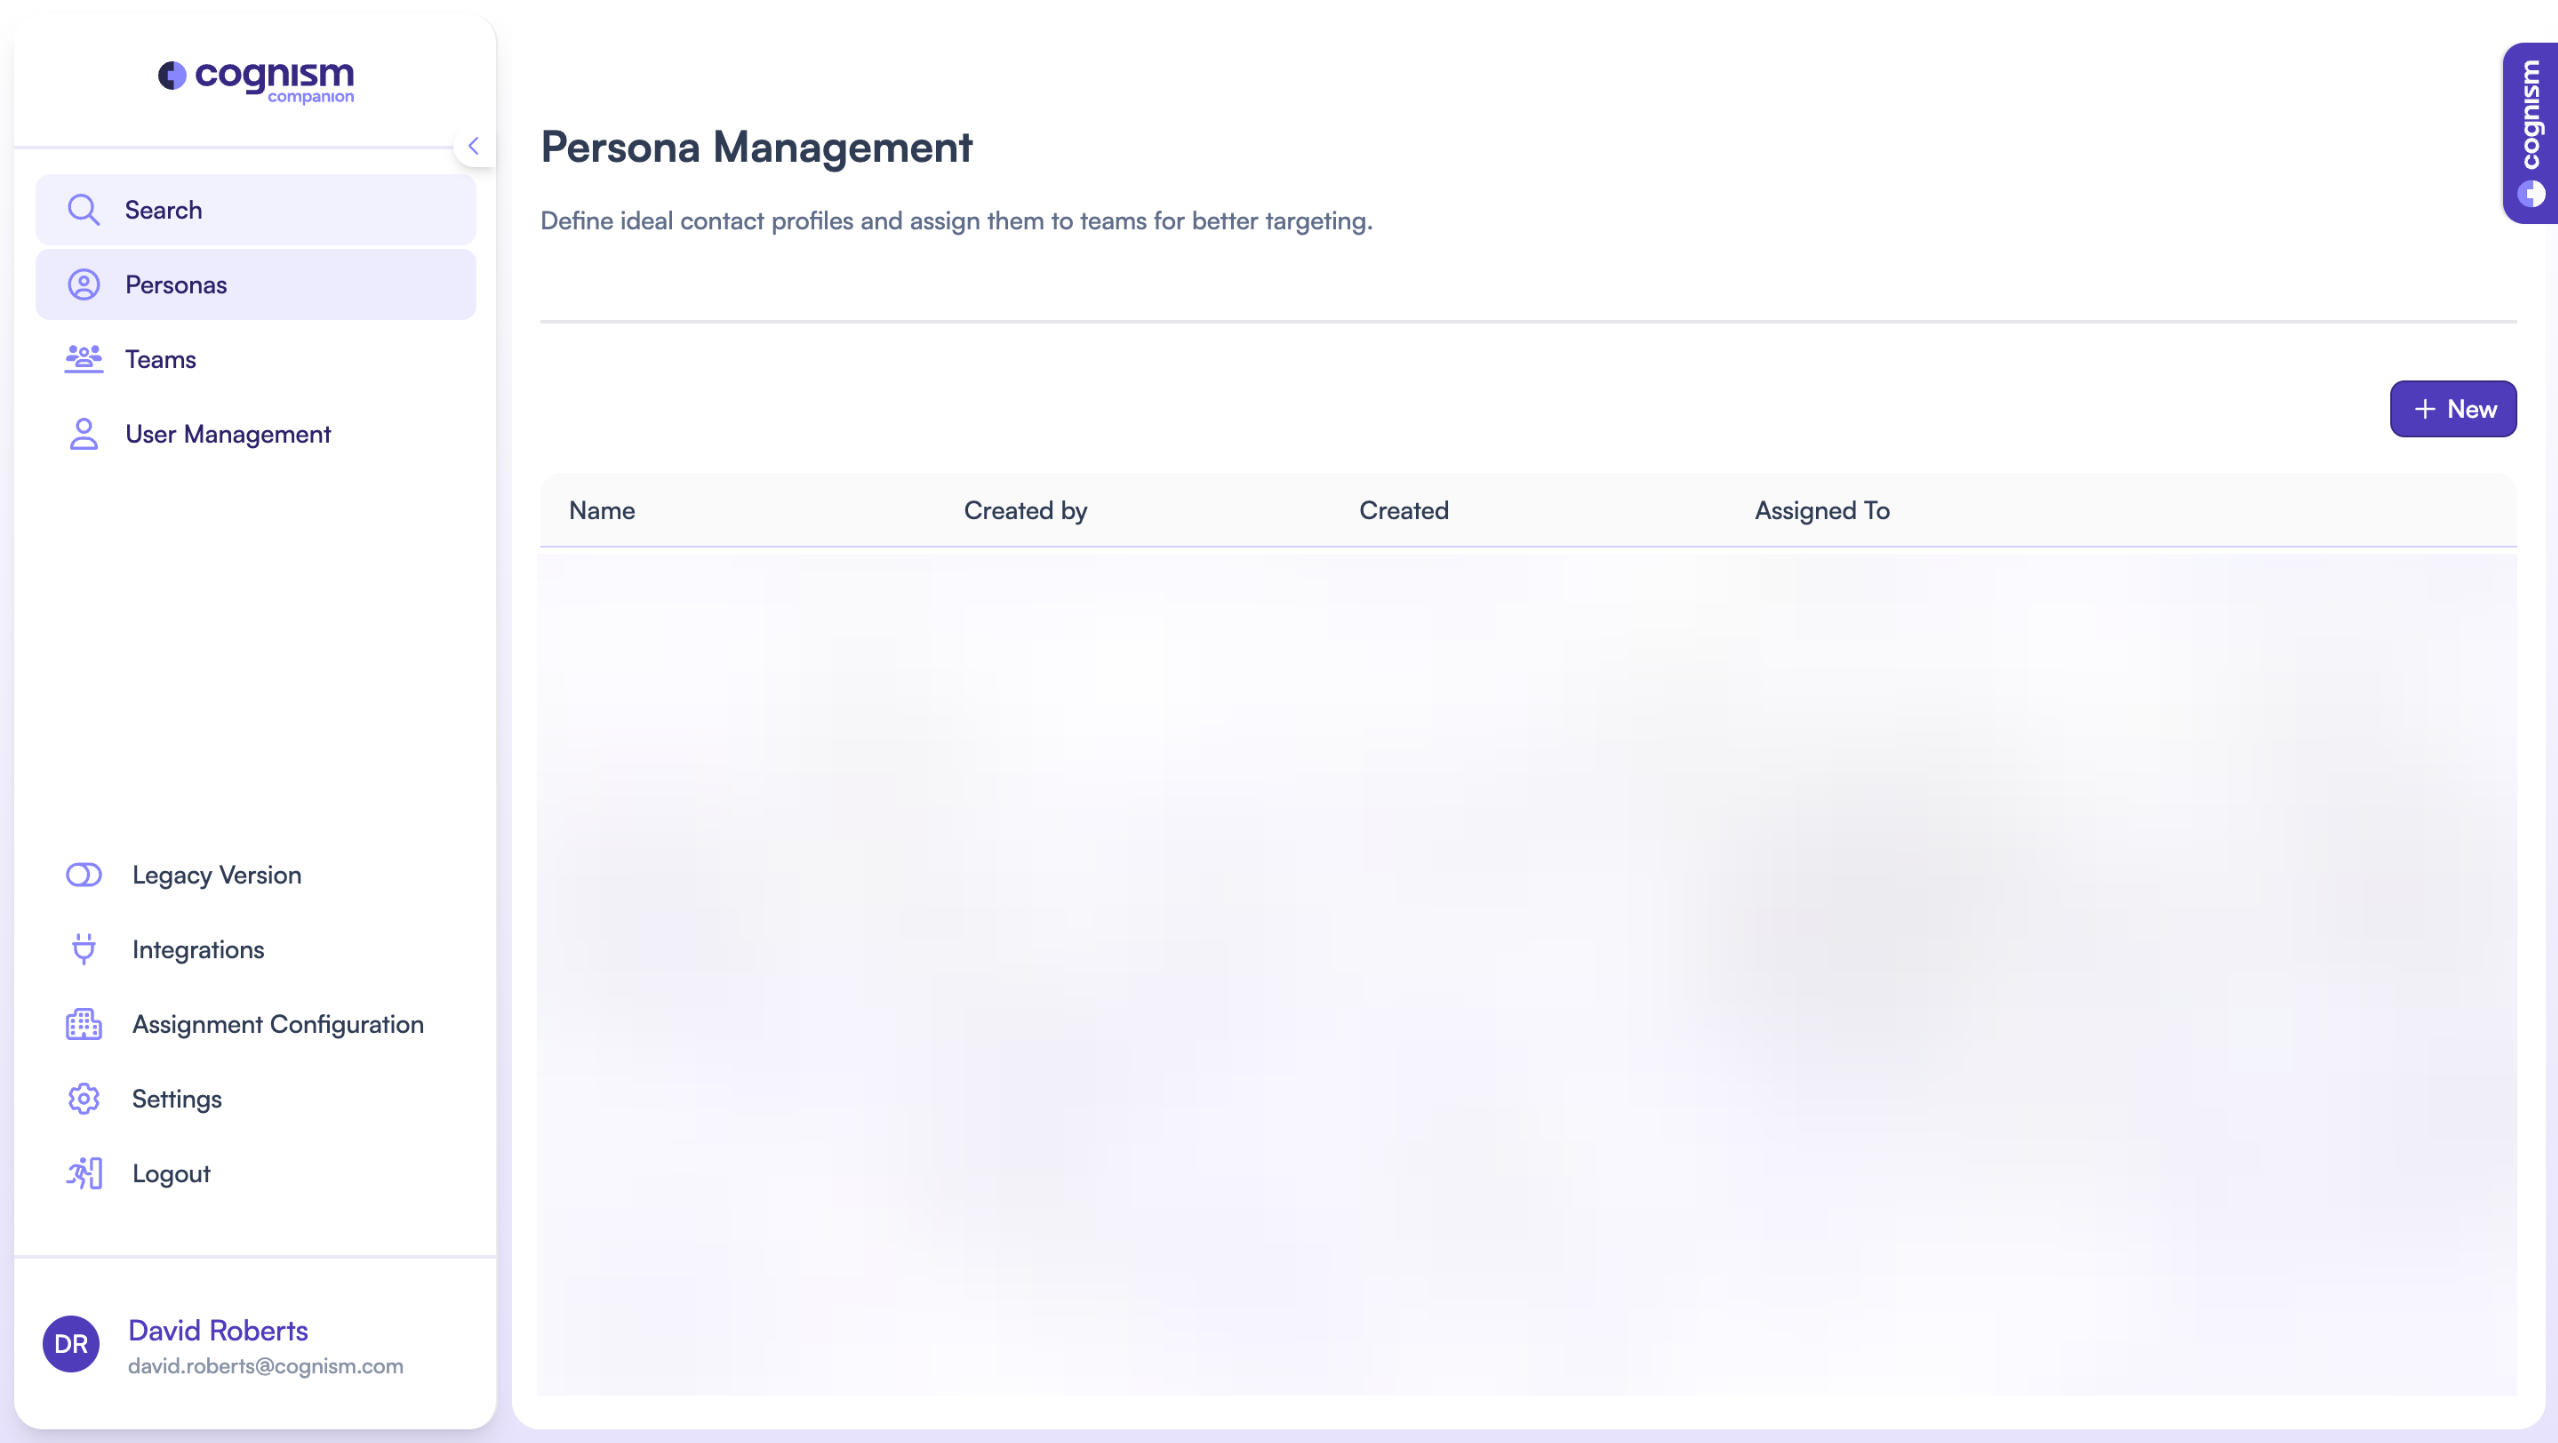Image resolution: width=2558 pixels, height=1443 pixels.
Task: Click the DR user avatar circle
Action: [71, 1344]
